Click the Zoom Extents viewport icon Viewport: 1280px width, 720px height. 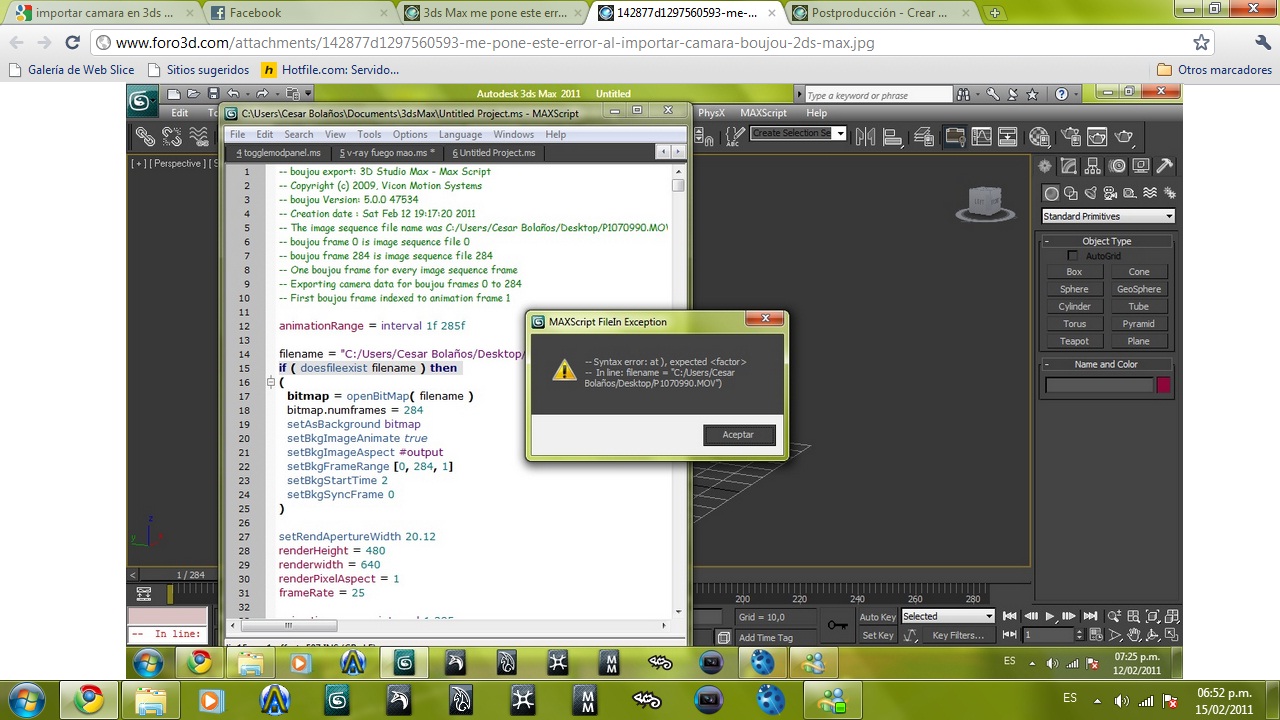coord(1152,616)
